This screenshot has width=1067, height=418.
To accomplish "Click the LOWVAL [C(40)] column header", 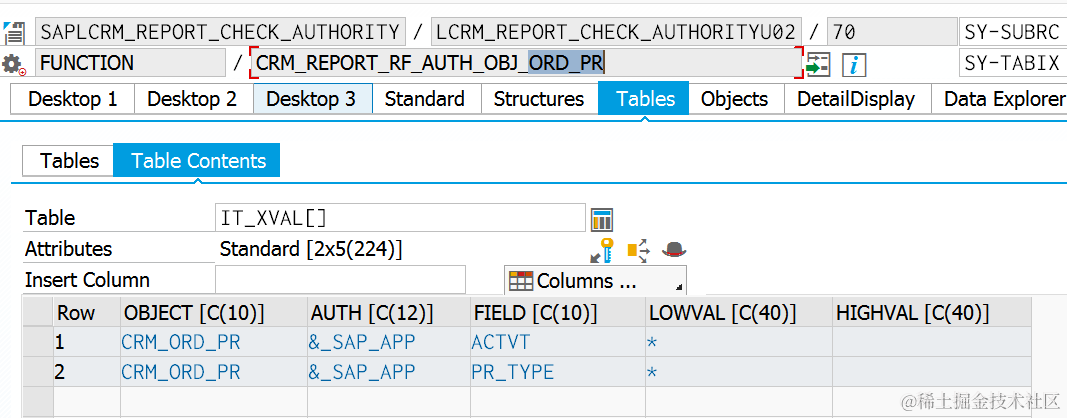I will 739,312.
